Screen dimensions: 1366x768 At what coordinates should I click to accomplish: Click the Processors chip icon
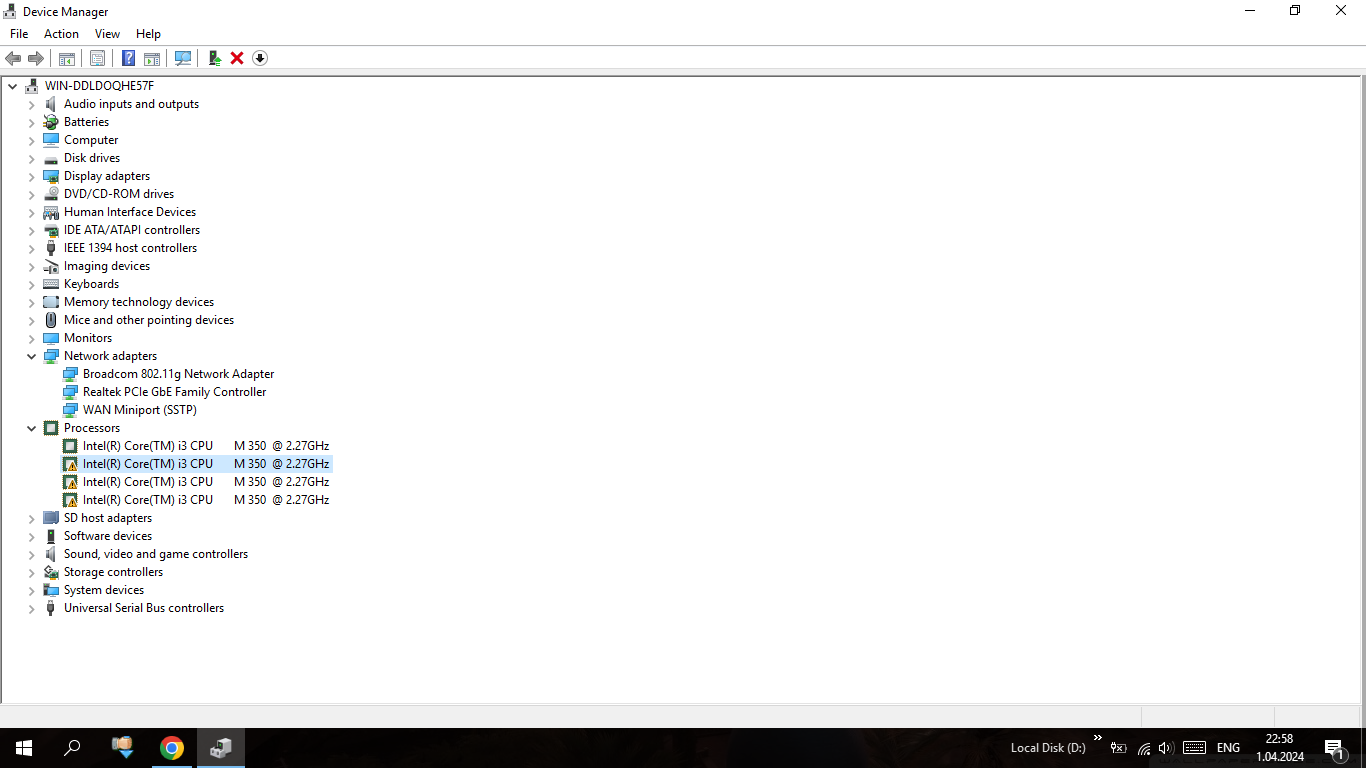51,428
